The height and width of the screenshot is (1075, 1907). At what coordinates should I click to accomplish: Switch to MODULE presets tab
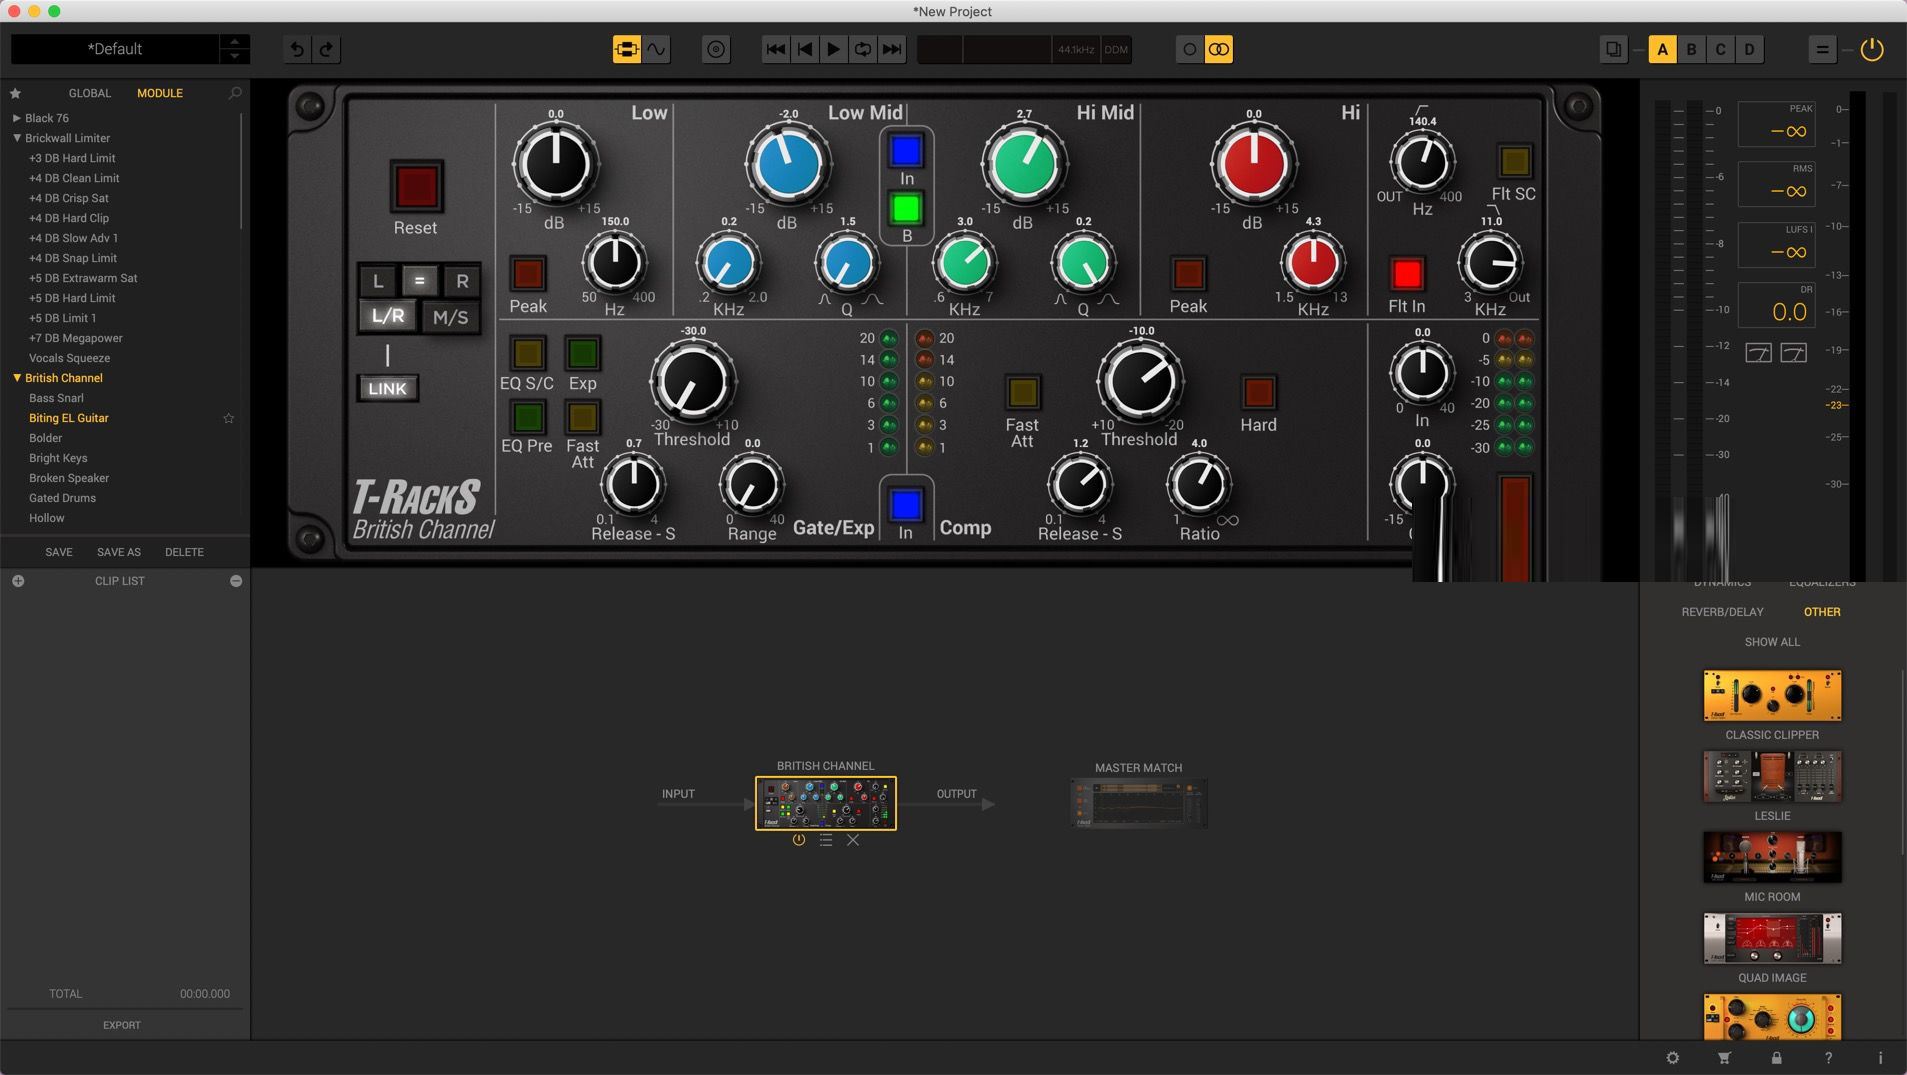pos(160,93)
